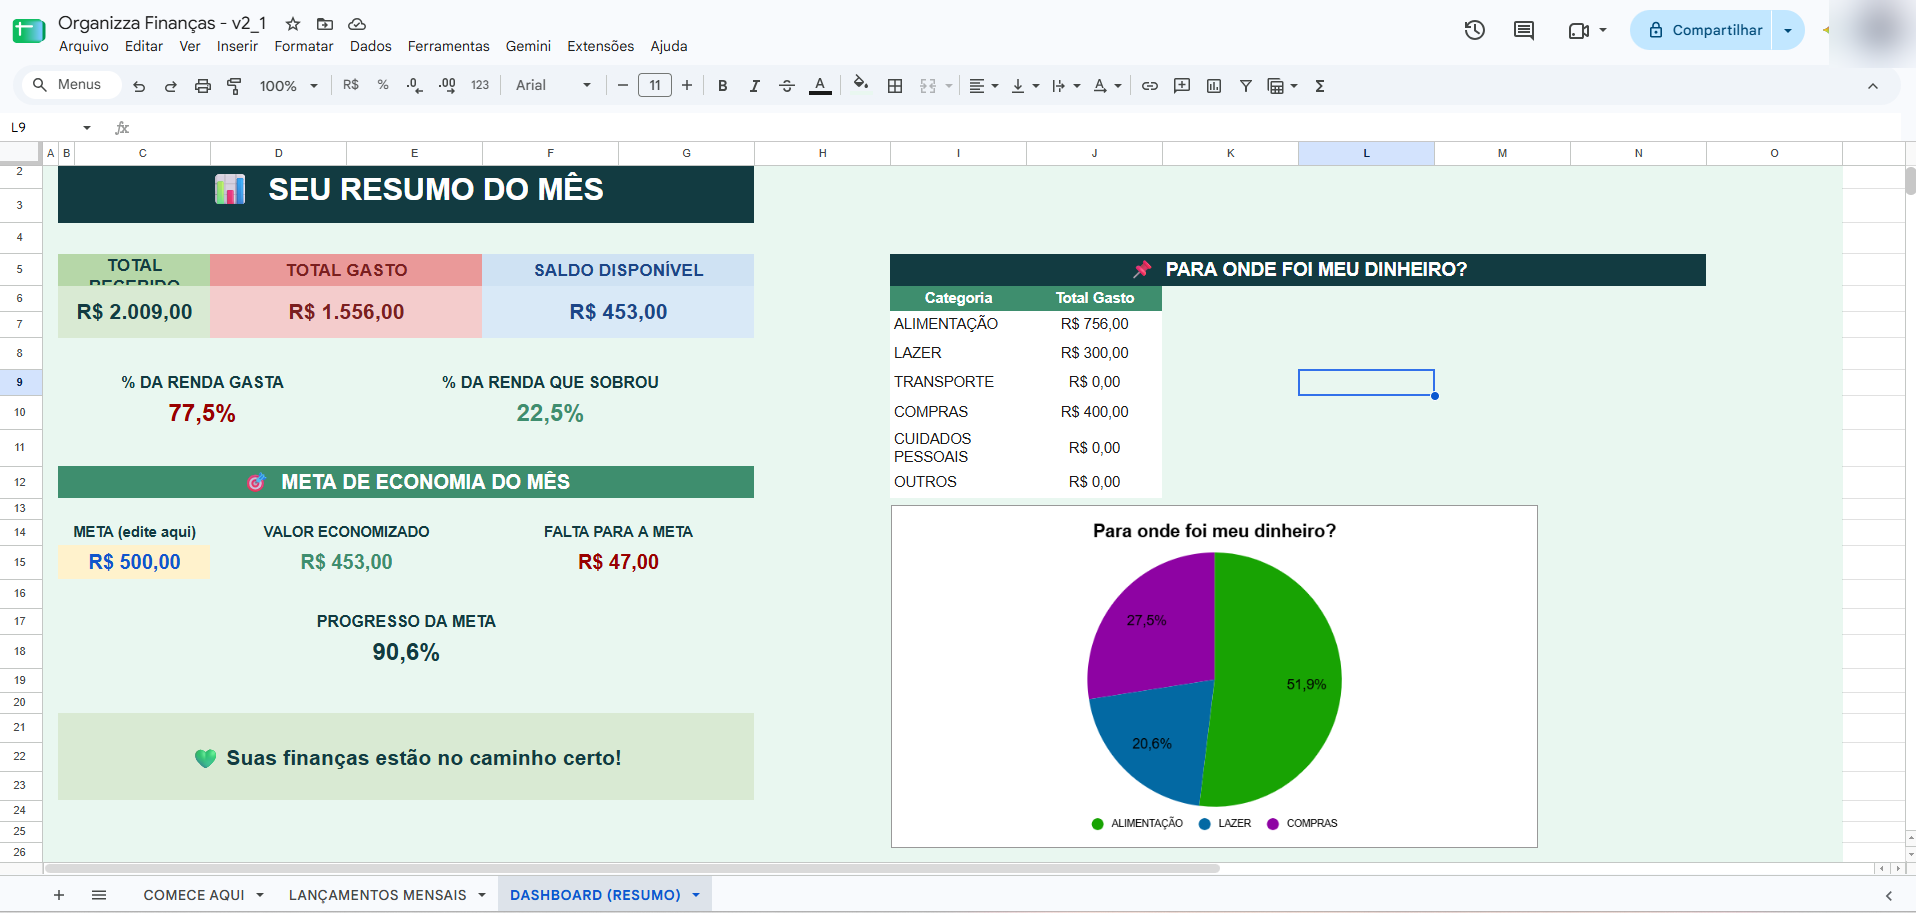Toggle strikethrough formatting
This screenshot has height=913, width=1916.
click(787, 86)
